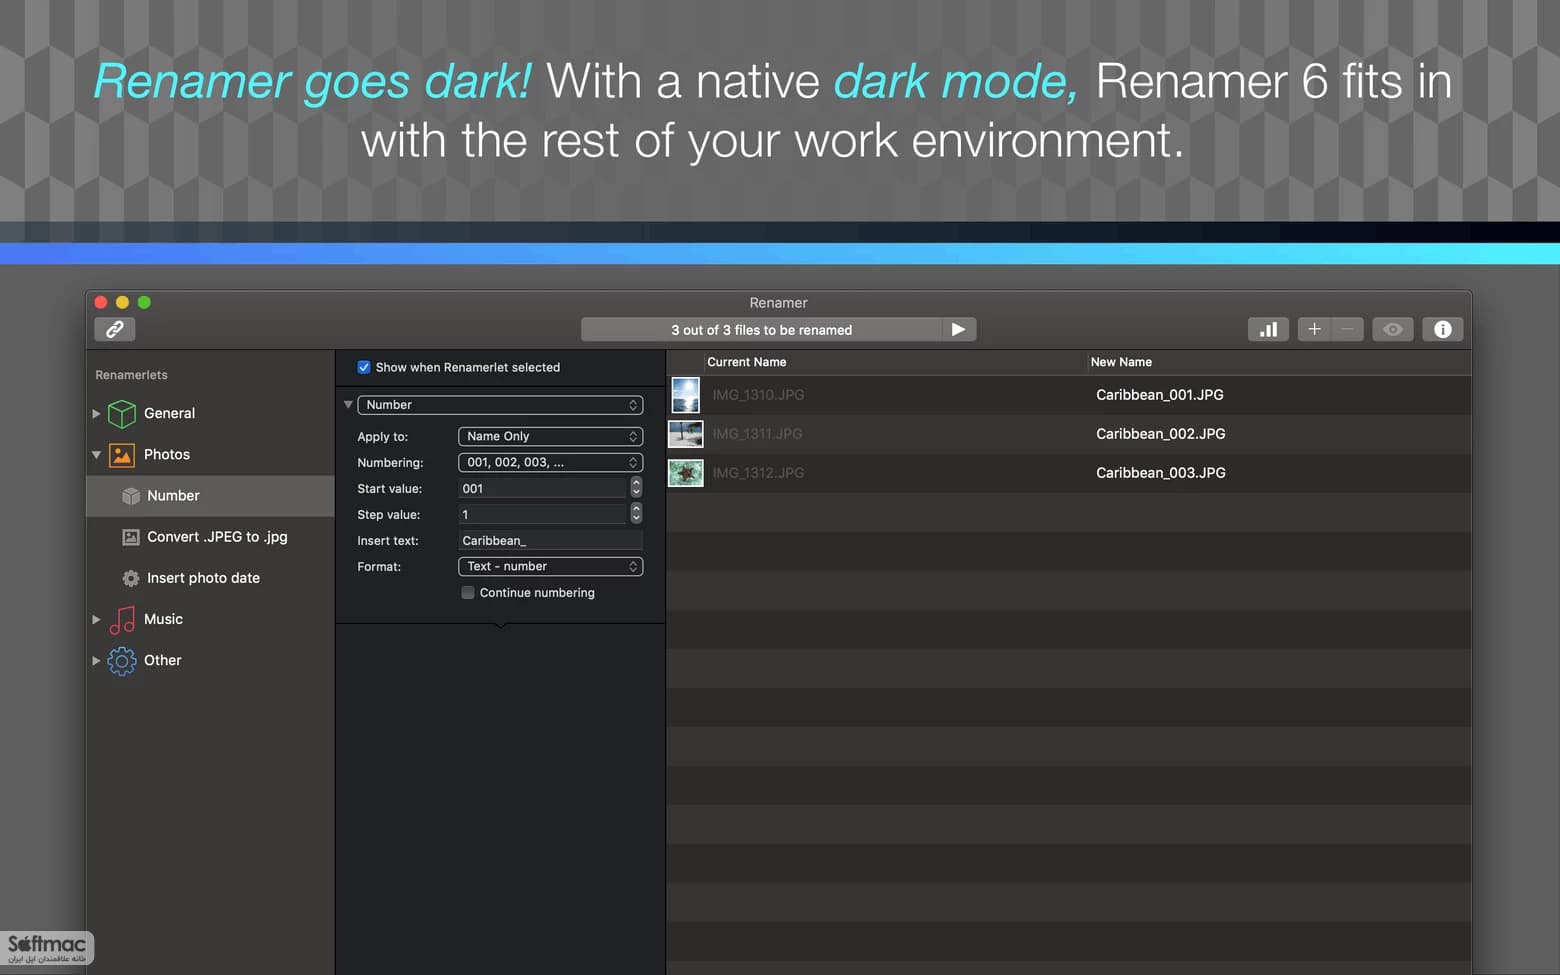Click the Other blue gear icon
This screenshot has width=1560, height=975.
122,661
